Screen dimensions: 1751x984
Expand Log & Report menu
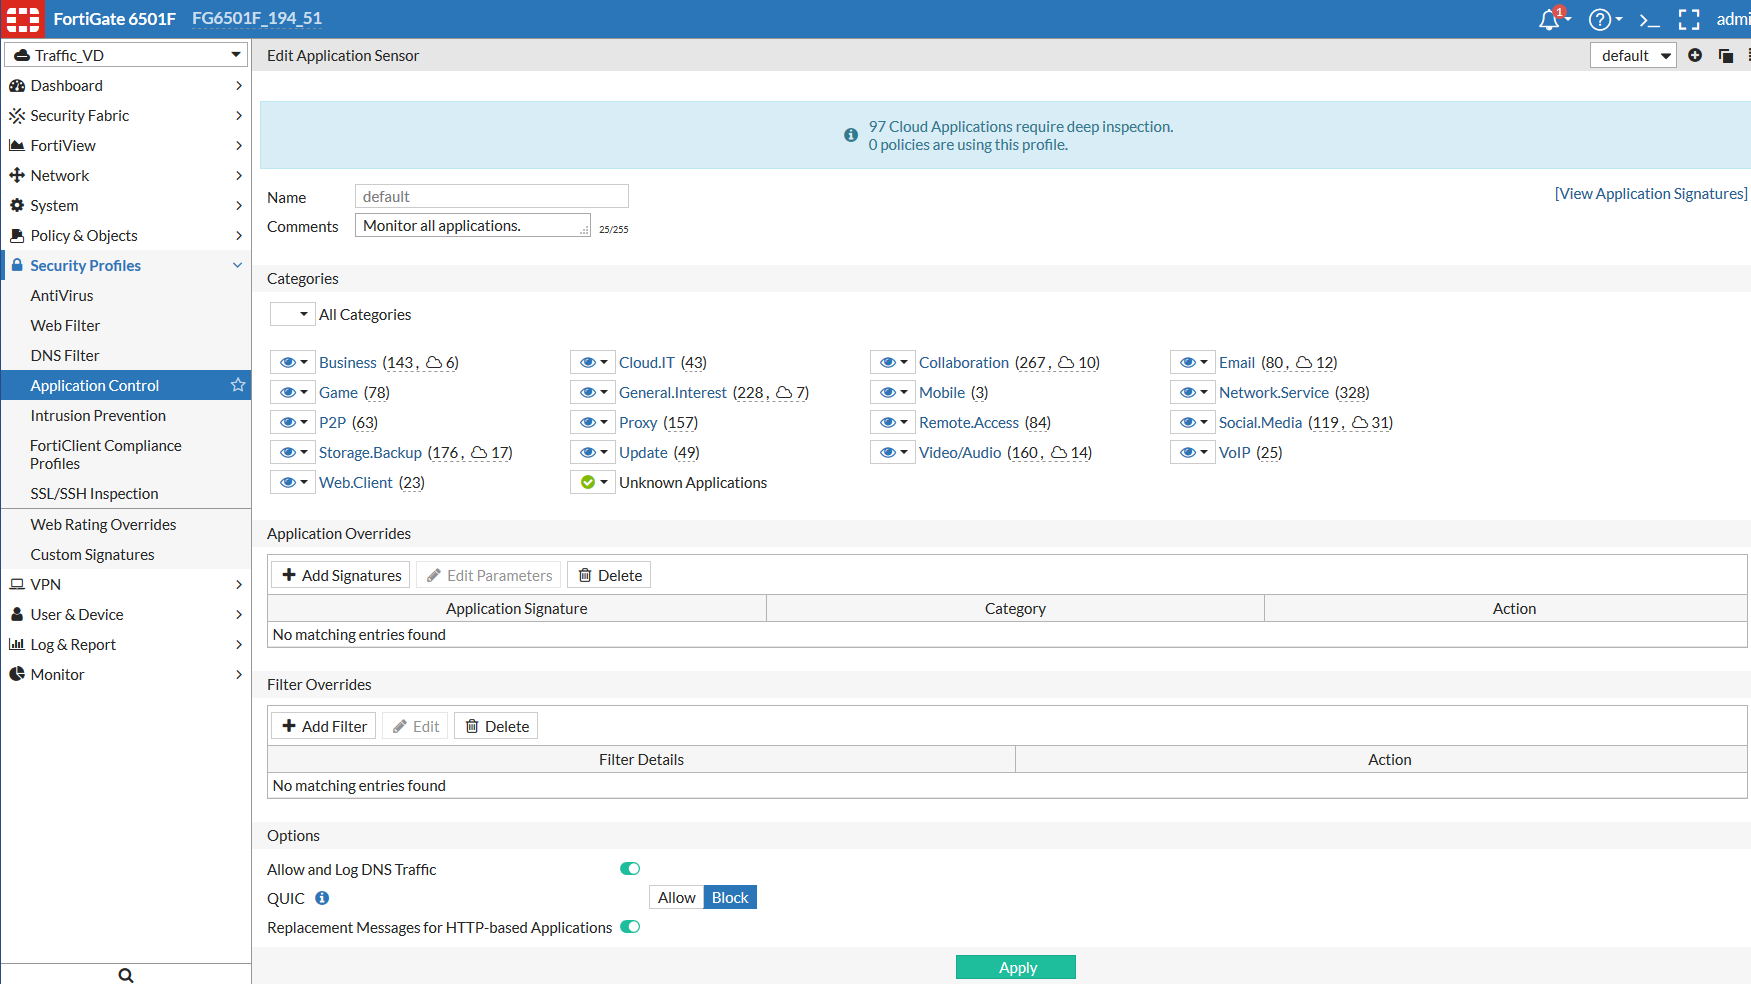click(x=126, y=645)
